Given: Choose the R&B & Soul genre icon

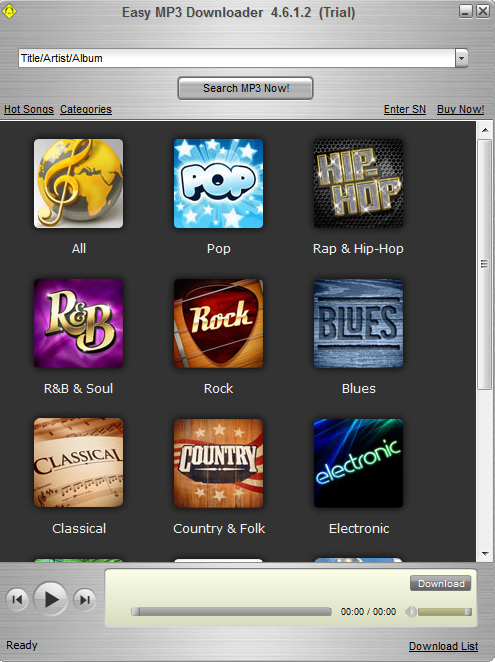Looking at the screenshot, I should point(79,323).
